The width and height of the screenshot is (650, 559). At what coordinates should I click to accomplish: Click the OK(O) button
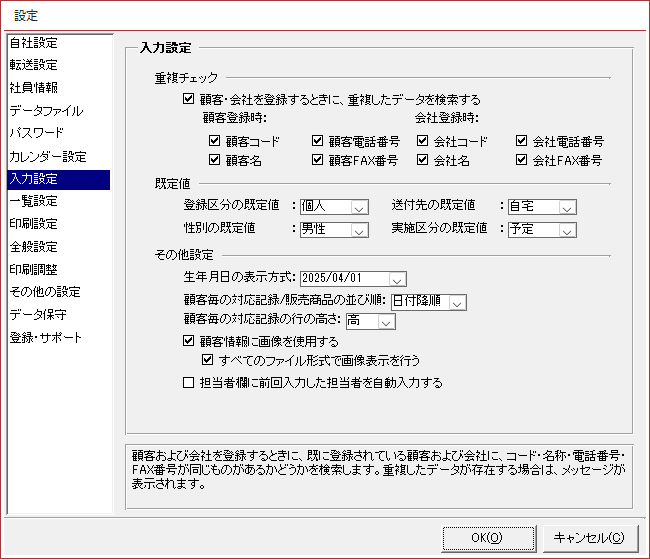(488, 537)
